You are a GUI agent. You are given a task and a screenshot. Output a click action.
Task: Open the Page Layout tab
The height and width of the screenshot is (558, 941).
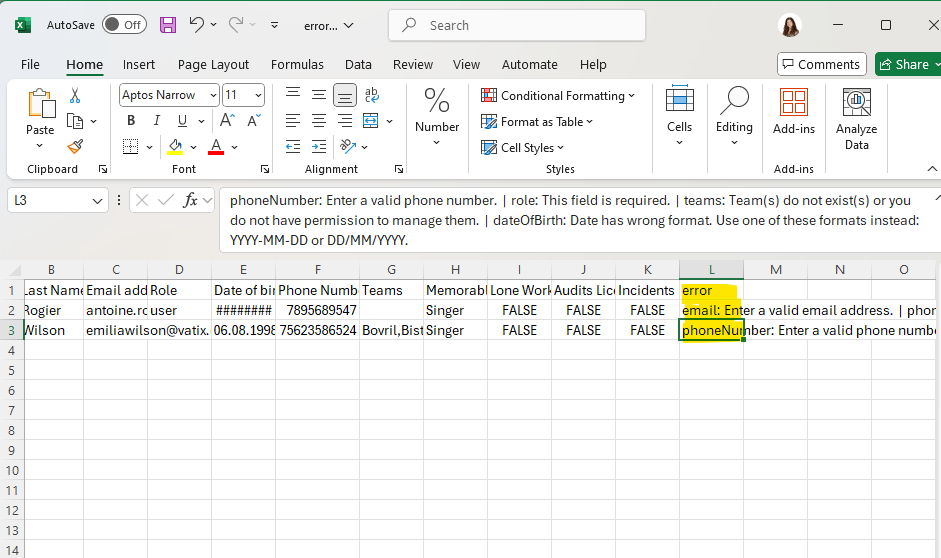tap(213, 64)
